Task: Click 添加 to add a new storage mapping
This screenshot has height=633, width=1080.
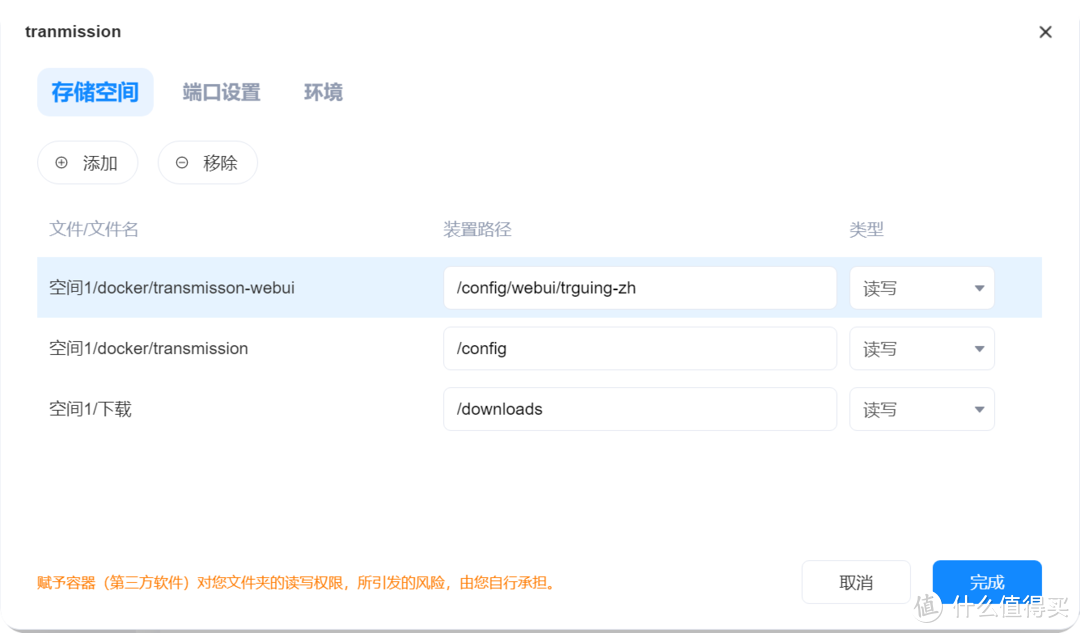Action: [x=88, y=162]
